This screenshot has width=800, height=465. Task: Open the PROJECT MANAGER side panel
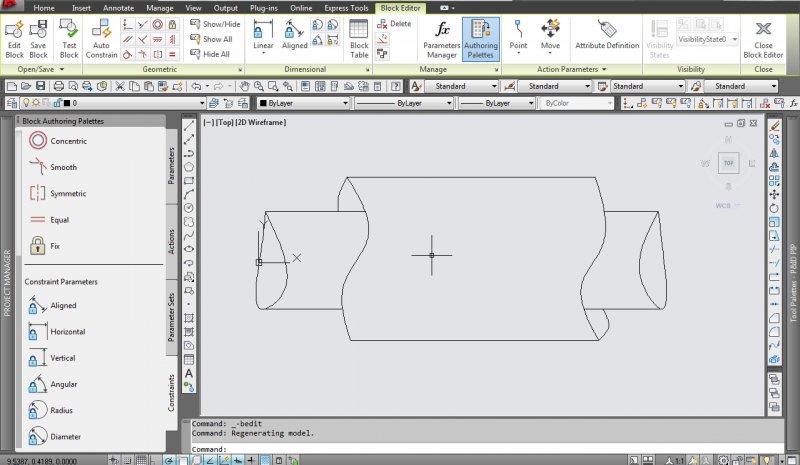point(7,282)
